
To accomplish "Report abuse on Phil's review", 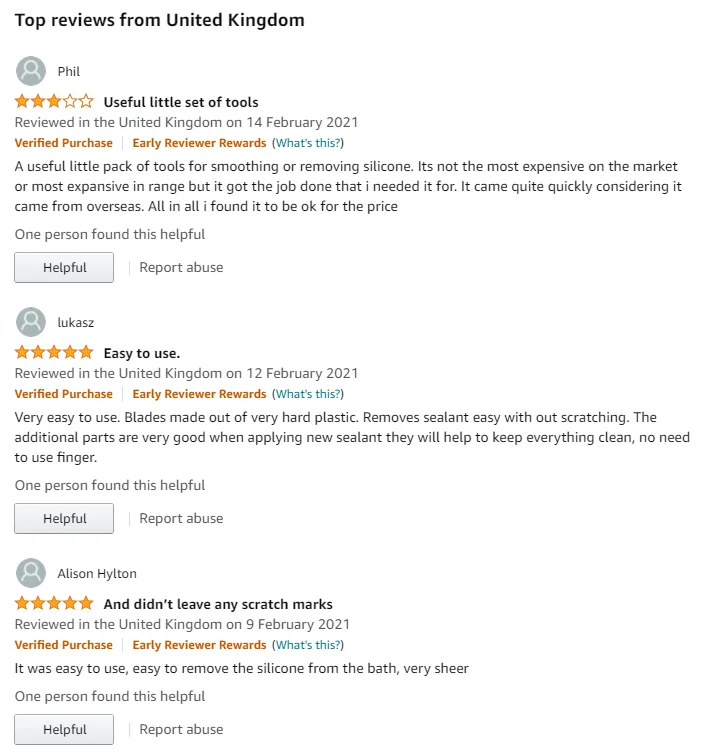I will click(x=181, y=267).
